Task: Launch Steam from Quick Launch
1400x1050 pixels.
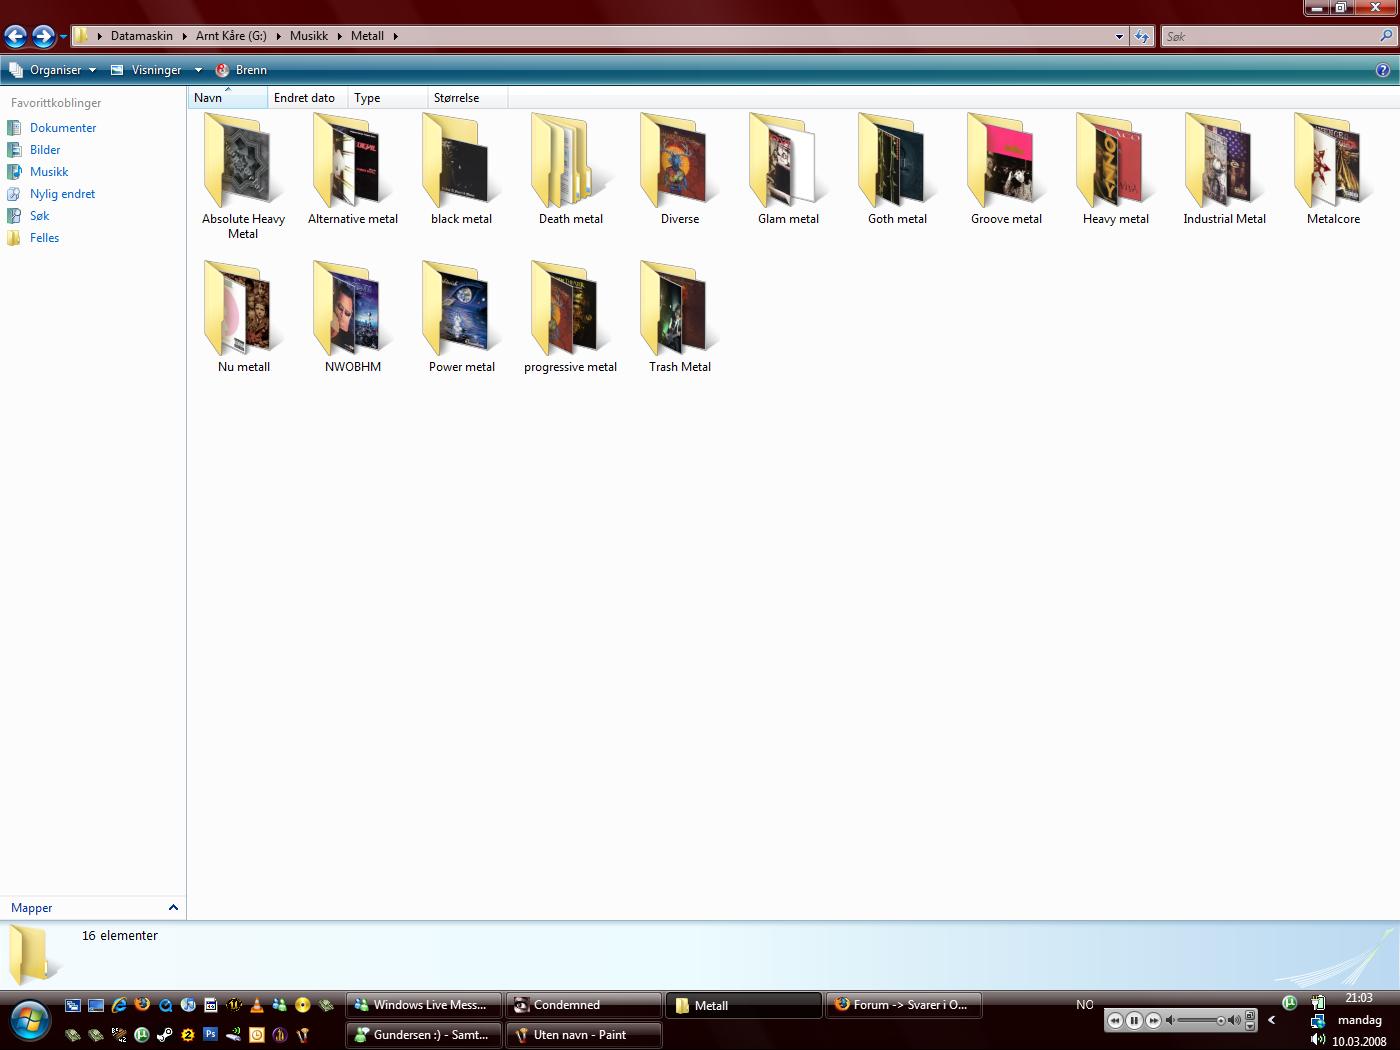Action: click(x=164, y=1034)
